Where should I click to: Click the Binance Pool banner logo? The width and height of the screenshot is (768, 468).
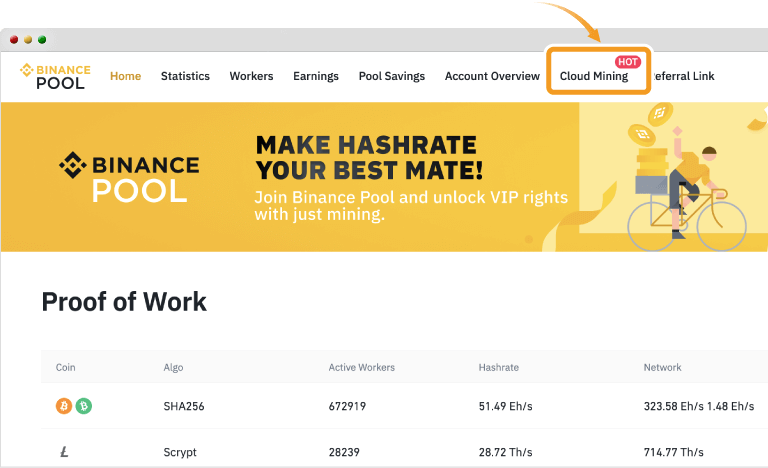coord(129,177)
